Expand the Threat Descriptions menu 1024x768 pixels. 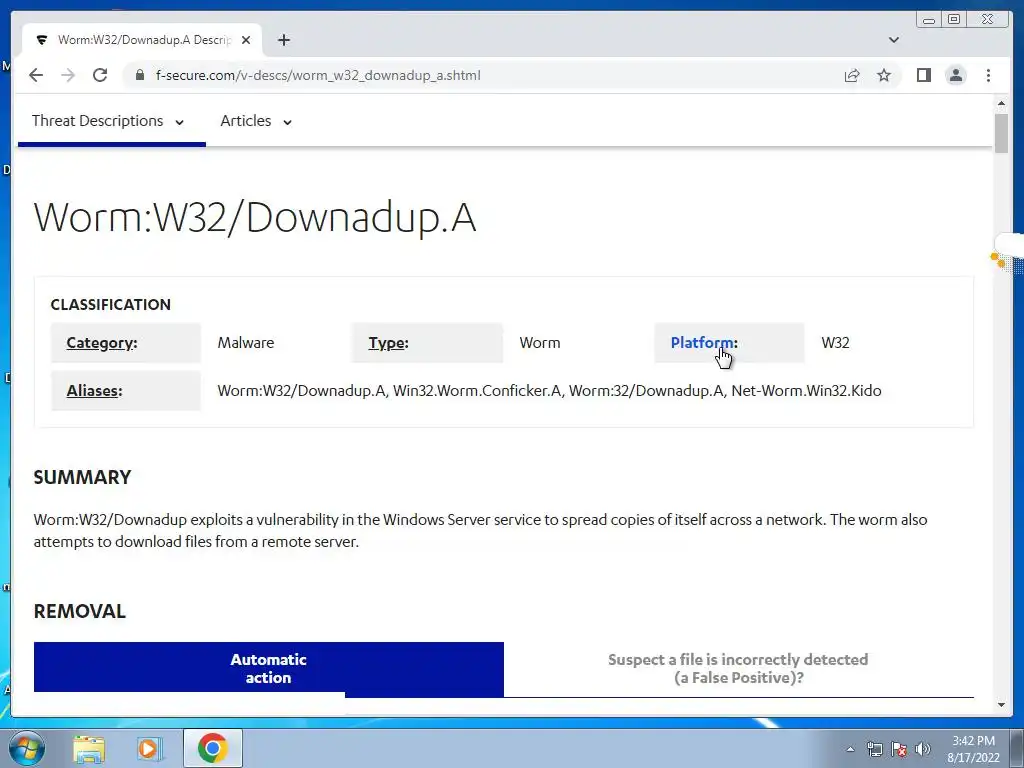click(108, 121)
